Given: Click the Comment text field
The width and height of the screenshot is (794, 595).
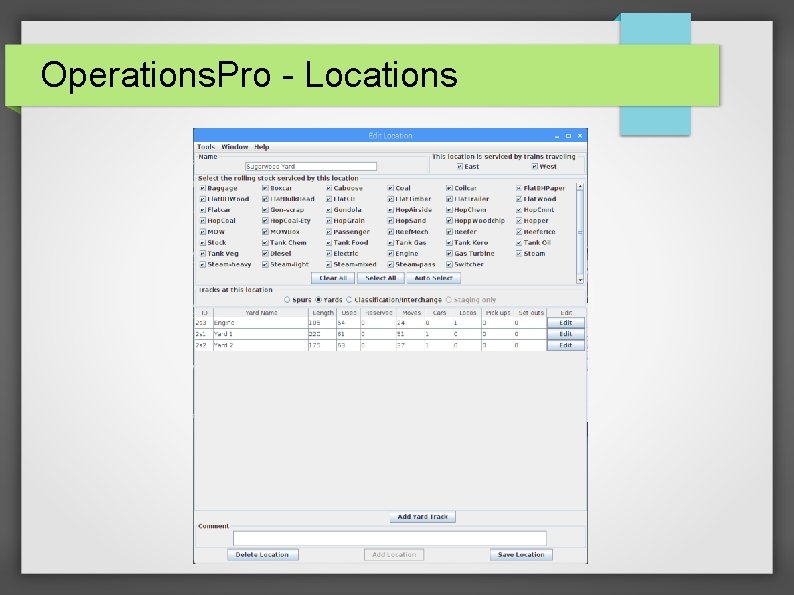Looking at the screenshot, I should 390,538.
